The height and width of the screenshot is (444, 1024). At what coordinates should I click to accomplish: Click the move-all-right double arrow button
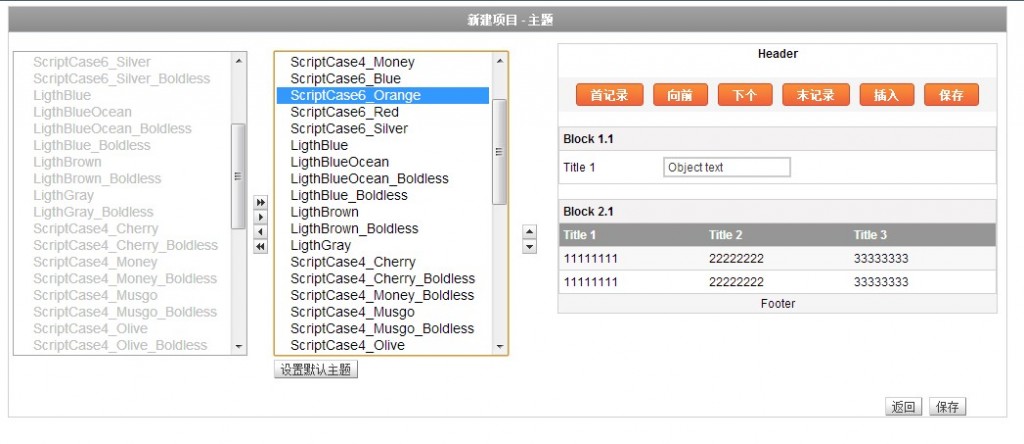(261, 202)
